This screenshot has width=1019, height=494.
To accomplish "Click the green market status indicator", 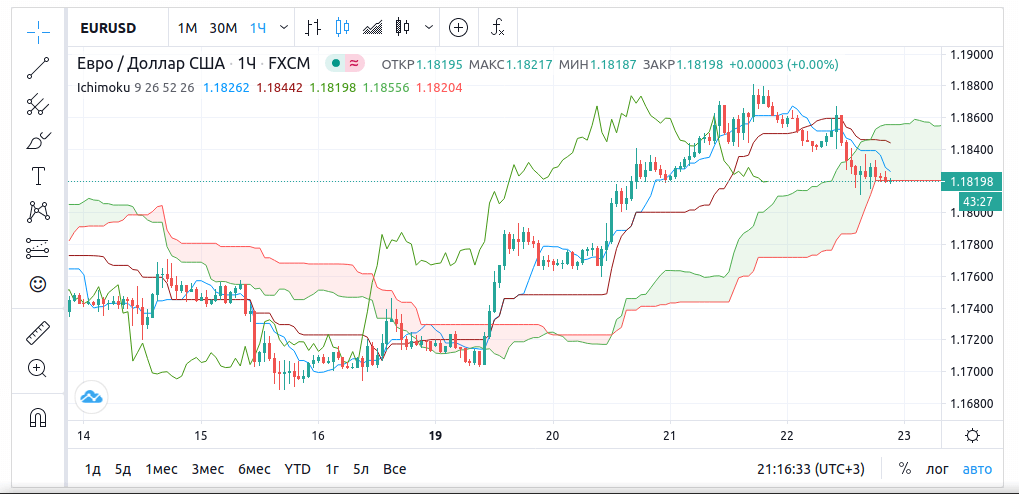I will pos(336,63).
